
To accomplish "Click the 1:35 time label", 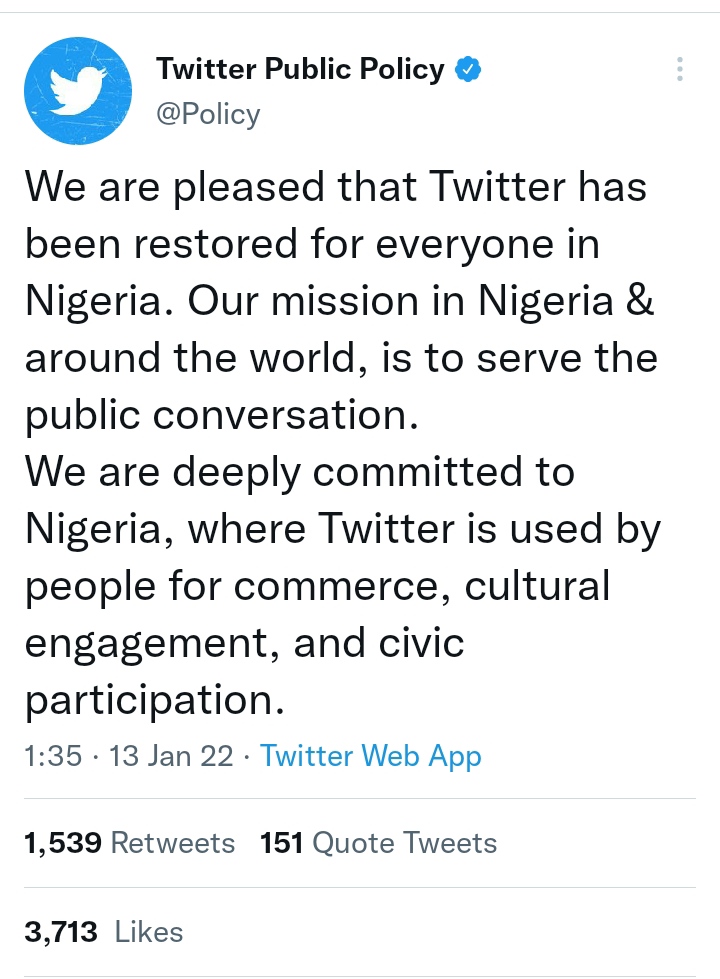I will [x=48, y=756].
